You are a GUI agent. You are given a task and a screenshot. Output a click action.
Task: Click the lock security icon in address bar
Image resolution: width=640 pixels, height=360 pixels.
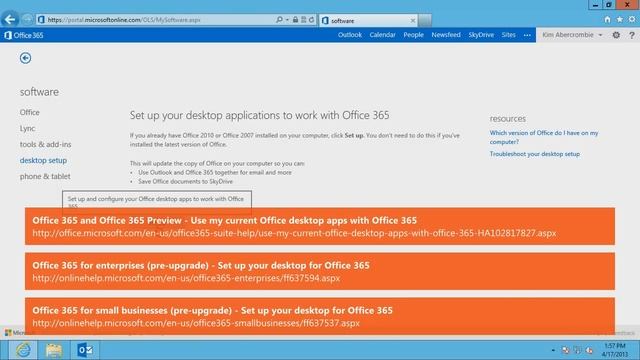click(x=295, y=20)
